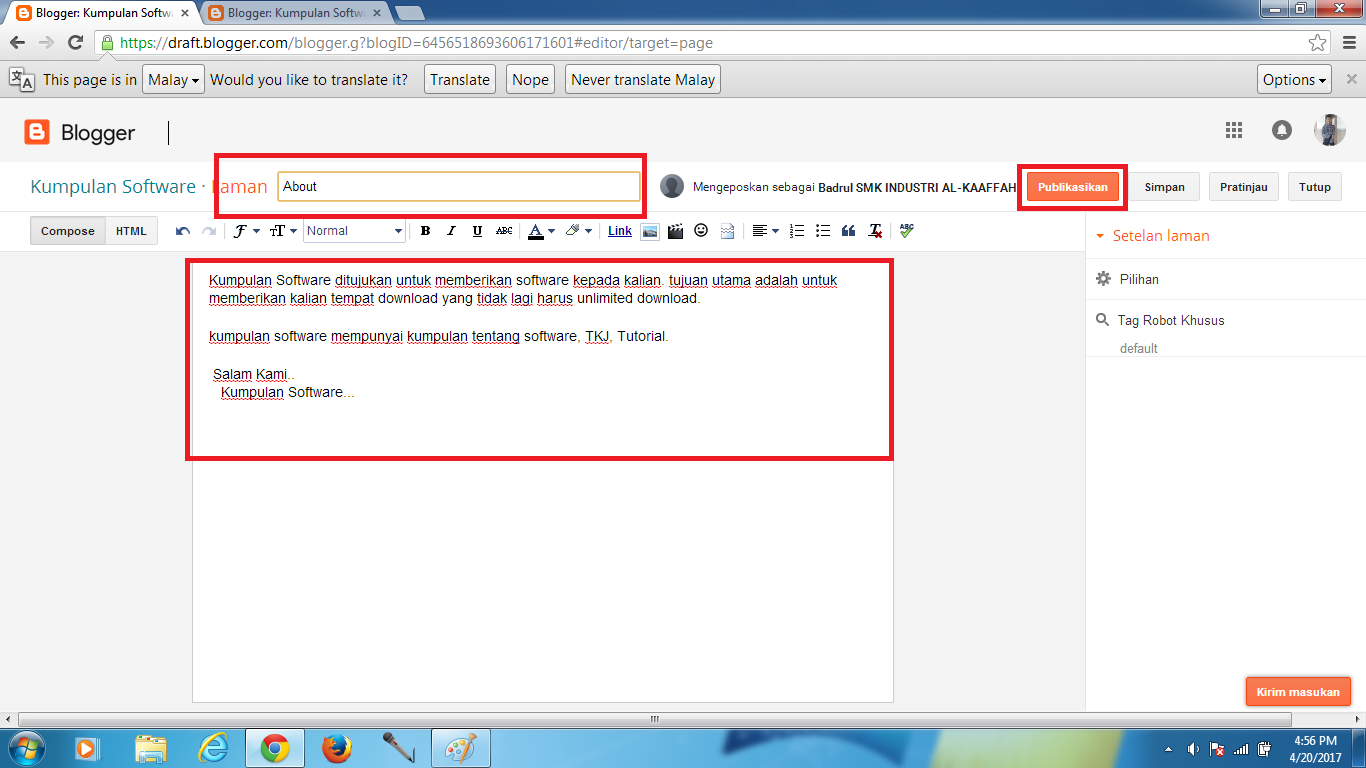Toggle italic formatting

point(451,231)
